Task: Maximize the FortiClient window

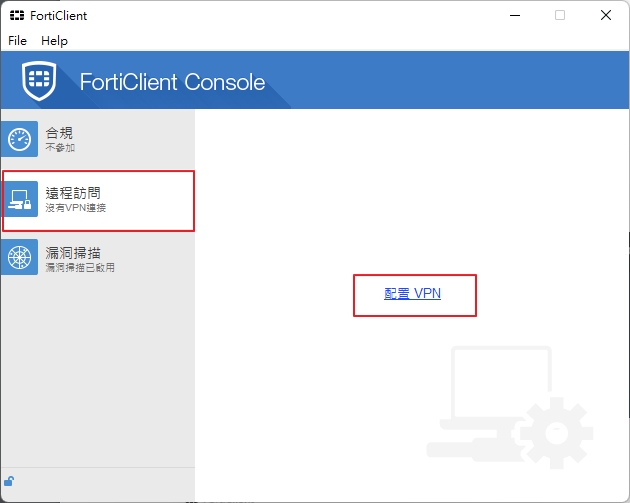Action: [560, 15]
